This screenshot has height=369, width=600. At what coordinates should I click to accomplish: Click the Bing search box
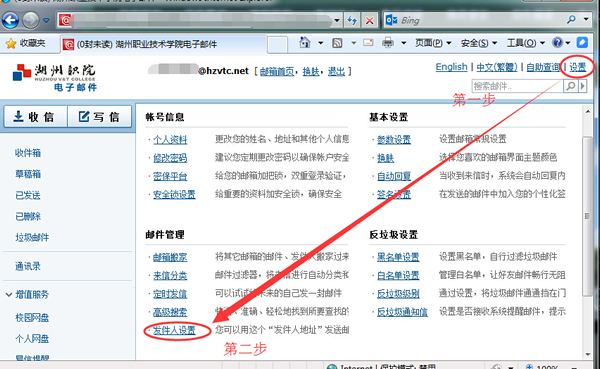coord(474,20)
